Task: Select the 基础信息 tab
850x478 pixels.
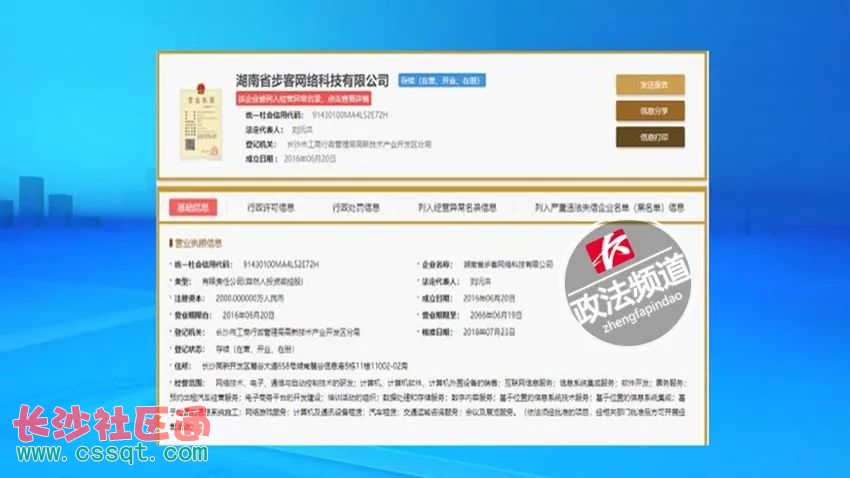Action: [193, 207]
